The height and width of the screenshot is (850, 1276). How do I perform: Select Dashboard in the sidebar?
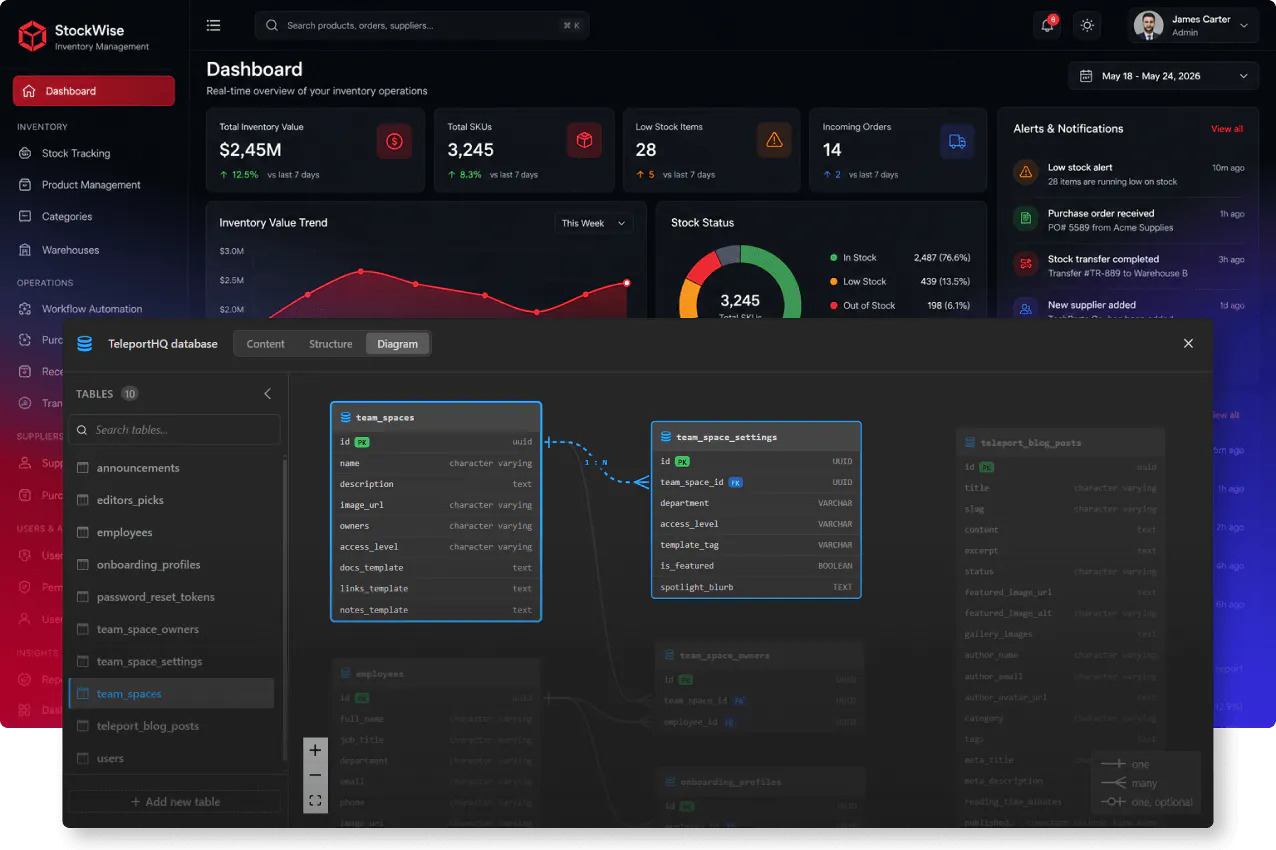[x=94, y=91]
